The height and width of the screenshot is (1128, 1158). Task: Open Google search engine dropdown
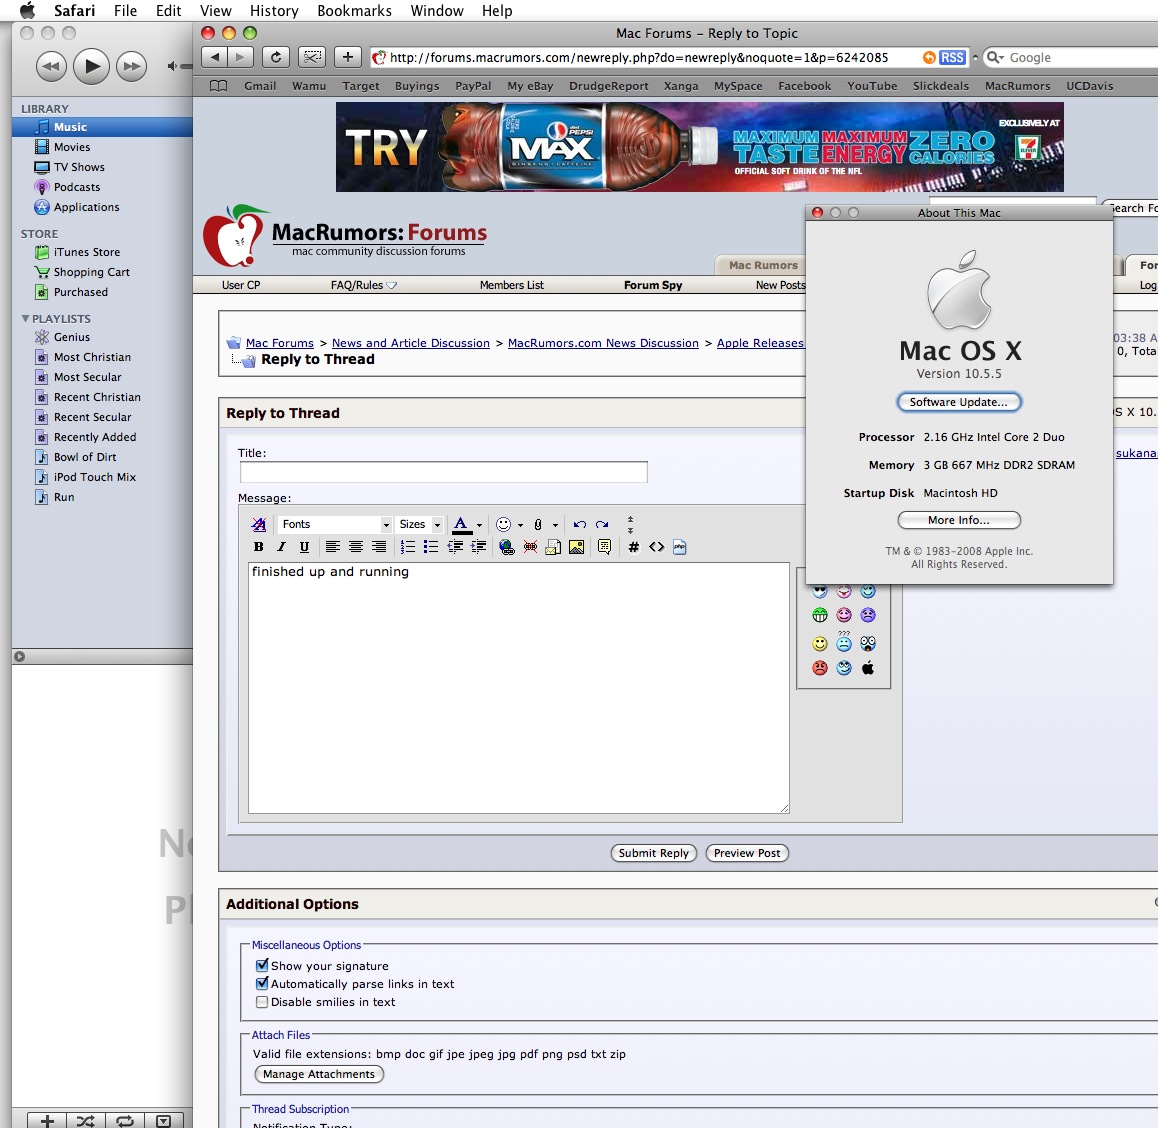pos(996,58)
